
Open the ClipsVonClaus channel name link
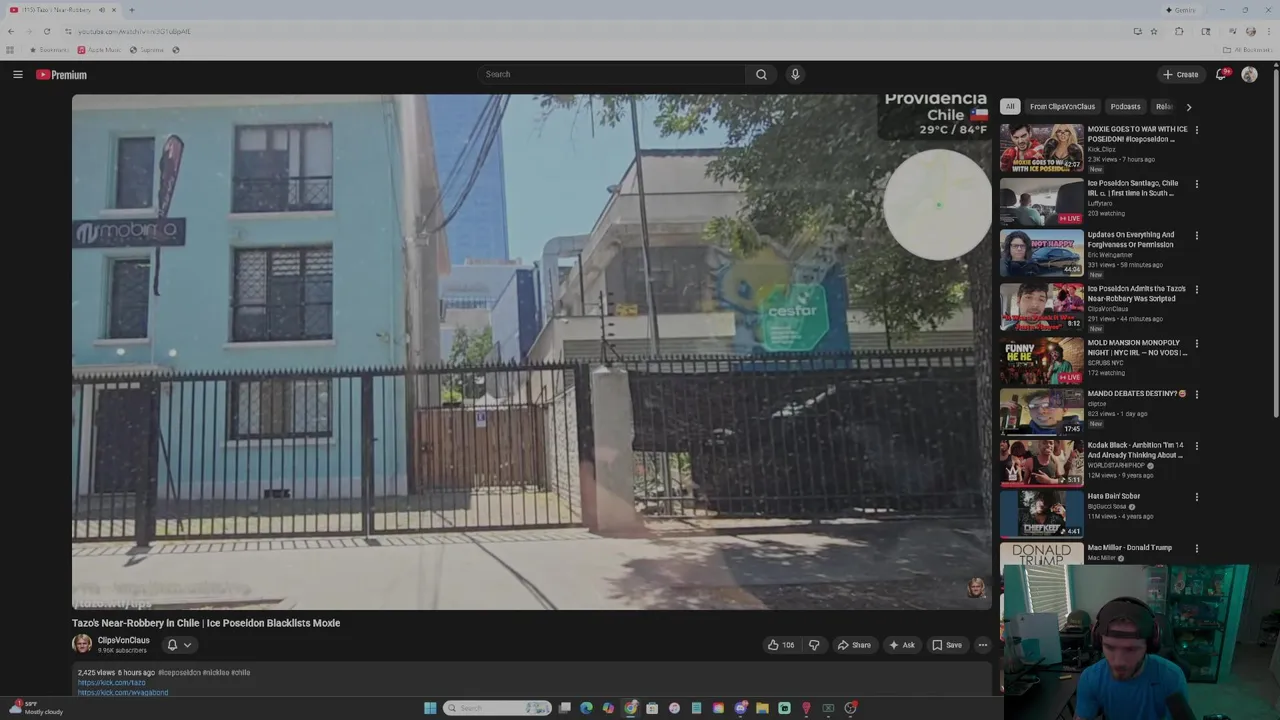[124, 640]
